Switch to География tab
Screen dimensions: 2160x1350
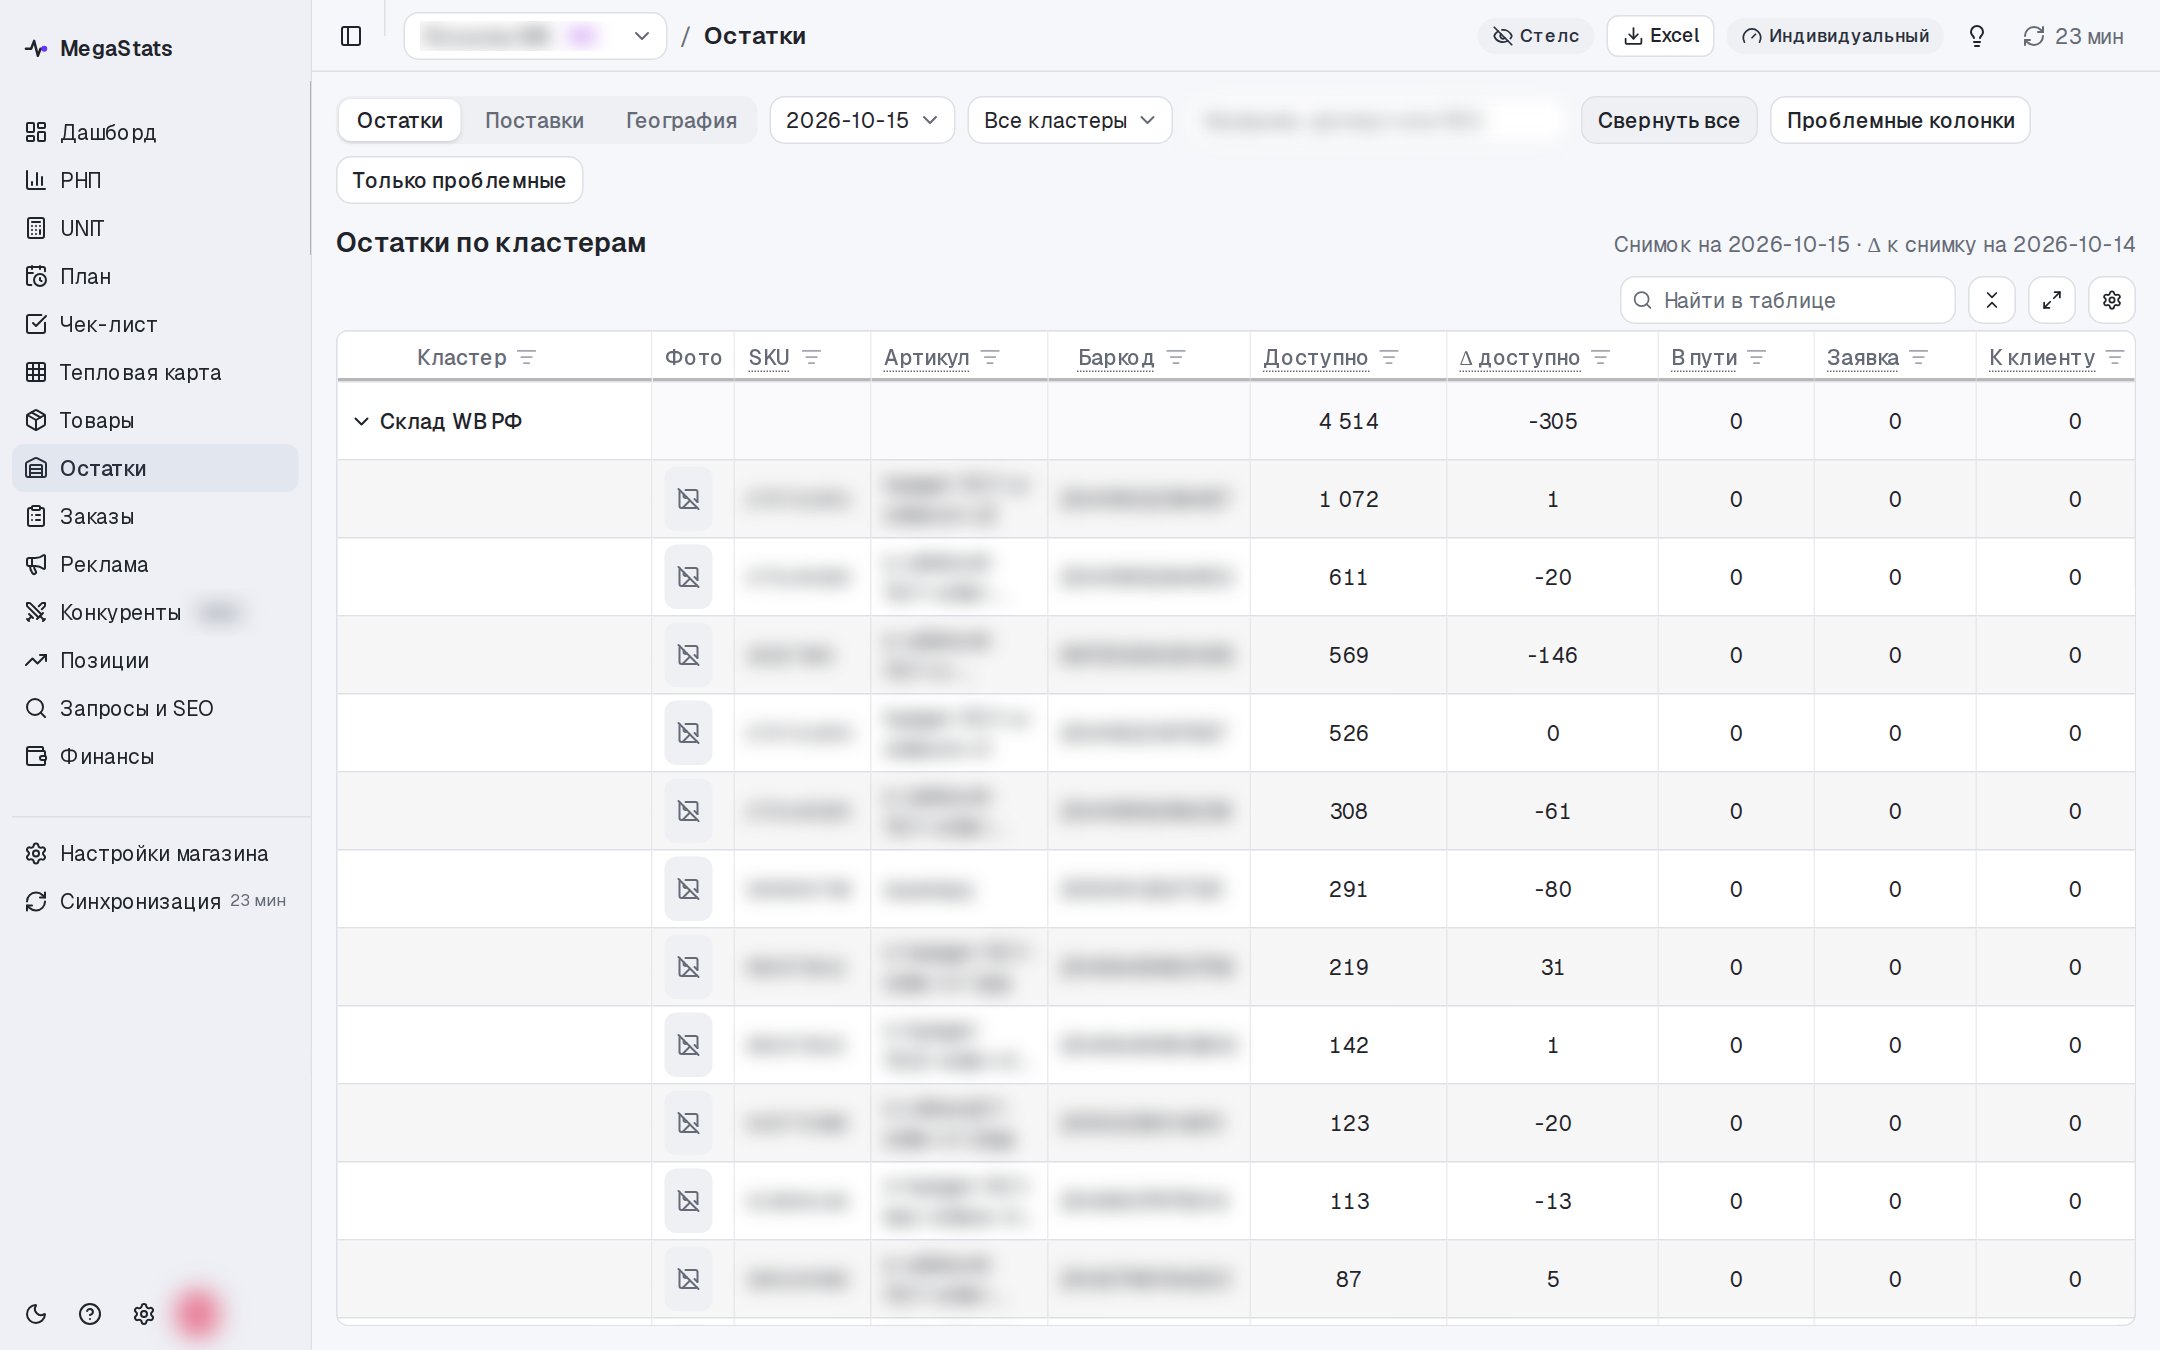click(x=681, y=120)
